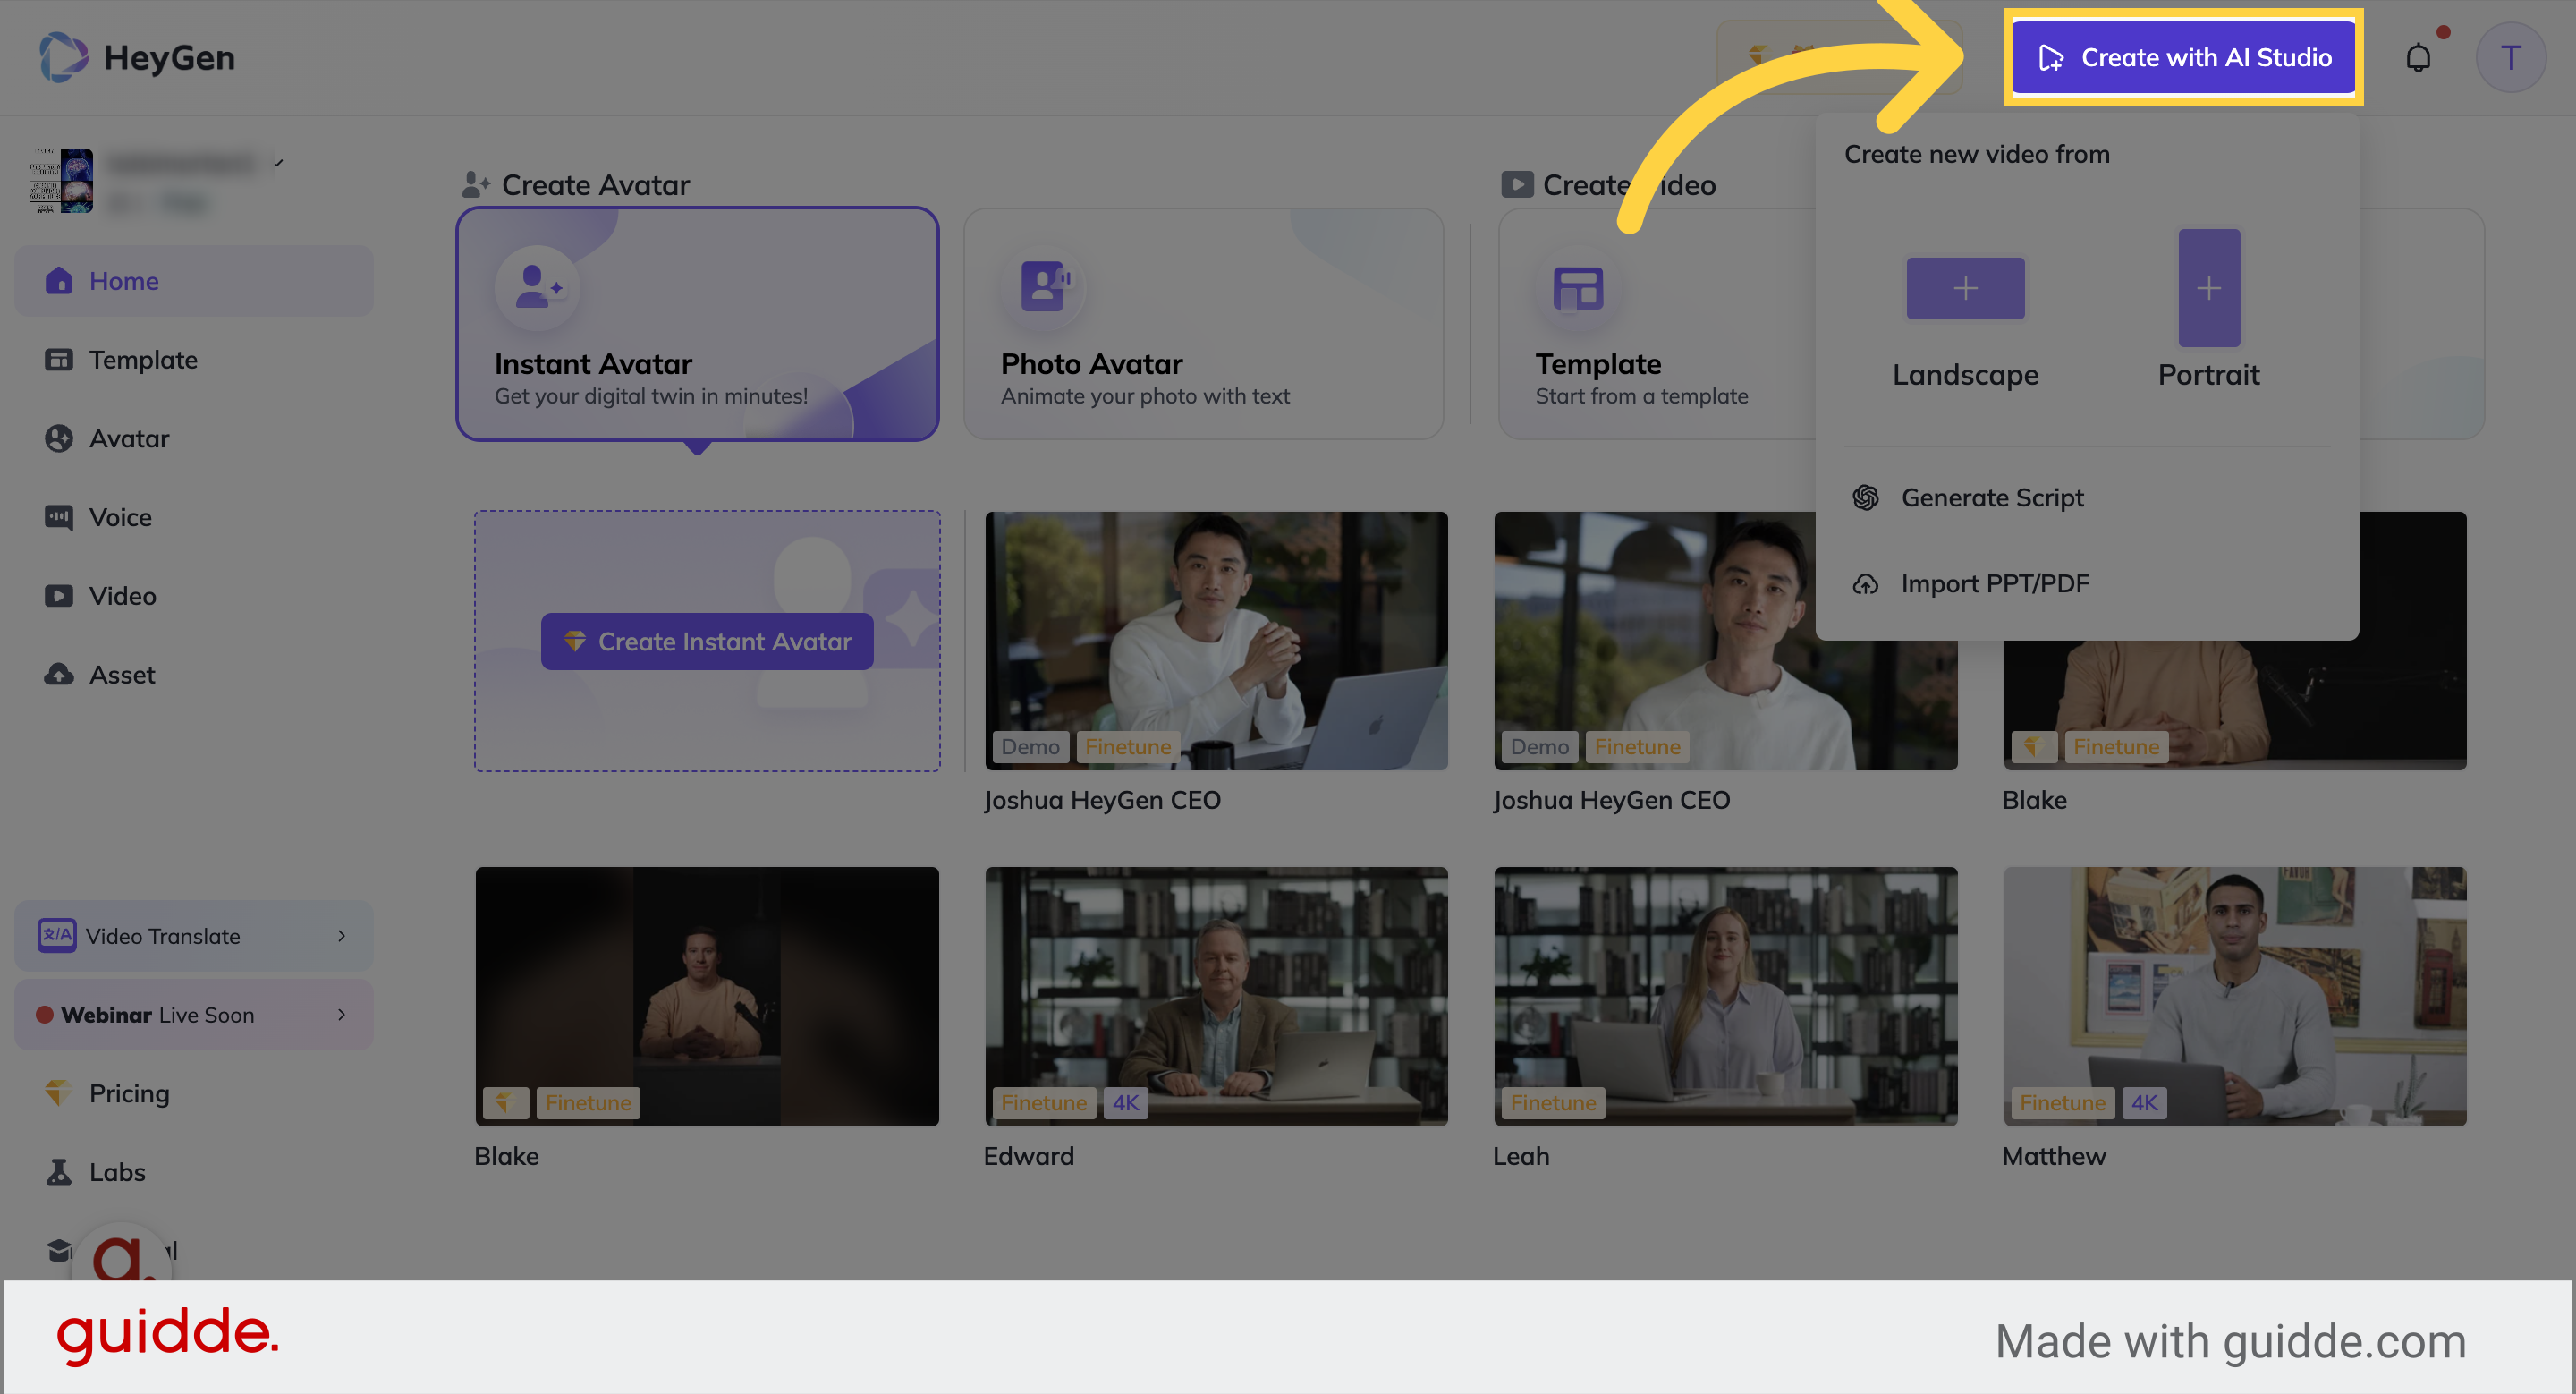
Task: Select the Instant Avatar creation option
Action: (697, 323)
